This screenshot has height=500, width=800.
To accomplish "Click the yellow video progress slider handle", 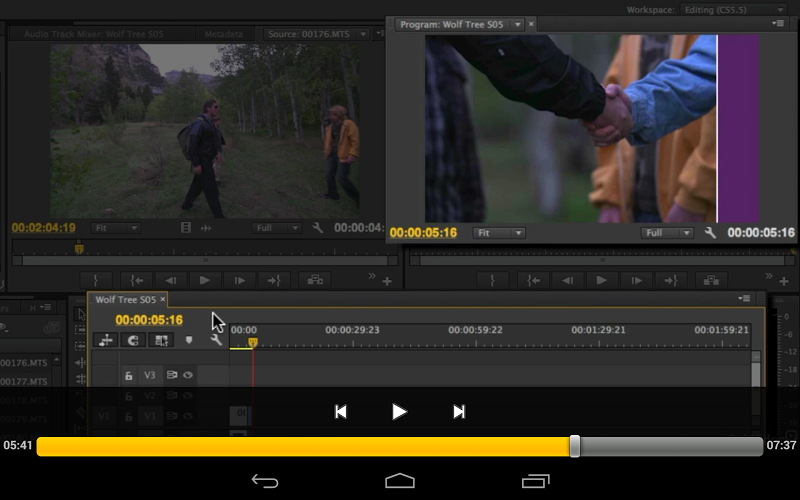I will 575,446.
